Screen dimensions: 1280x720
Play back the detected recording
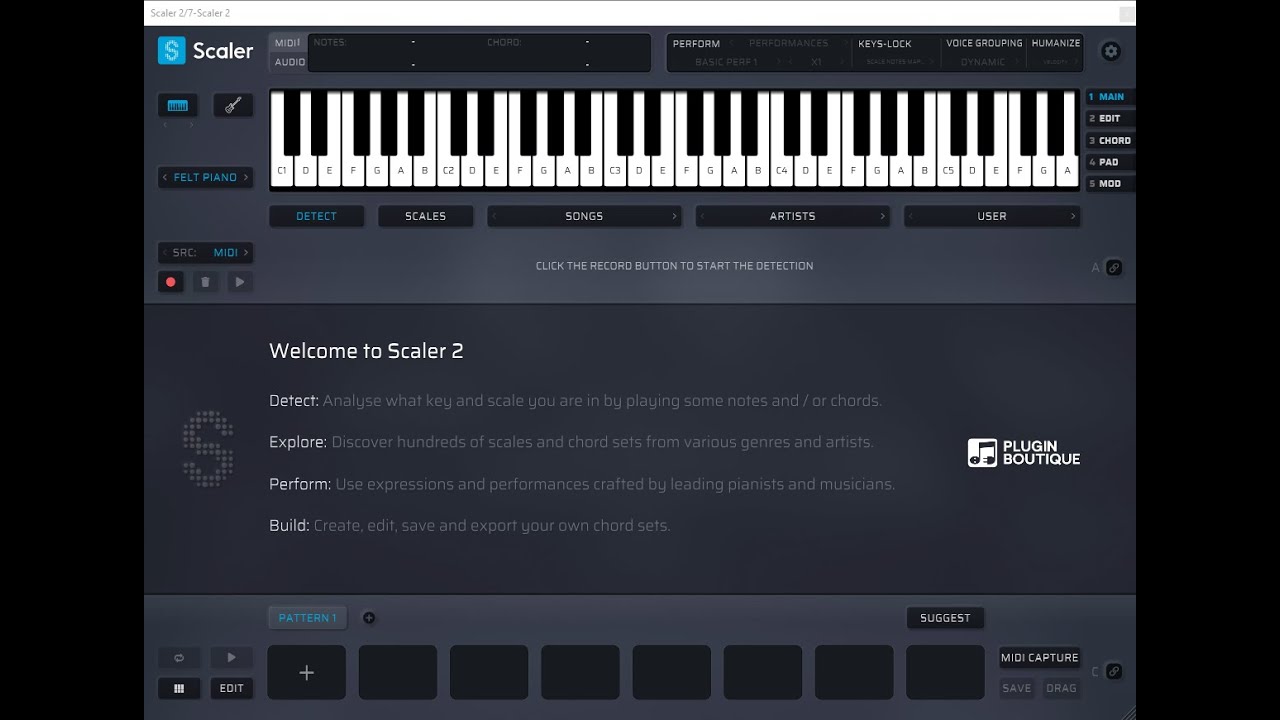[x=240, y=282]
